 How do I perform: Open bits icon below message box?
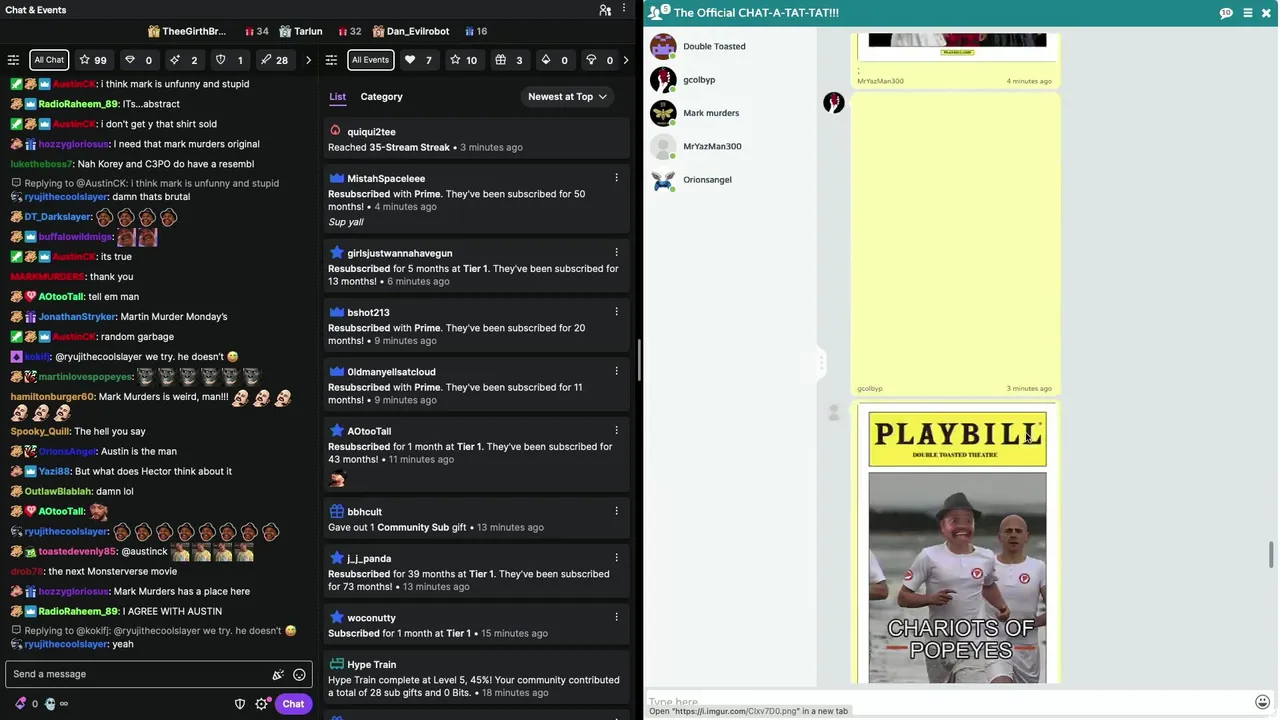pyautogui.click(x=20, y=704)
